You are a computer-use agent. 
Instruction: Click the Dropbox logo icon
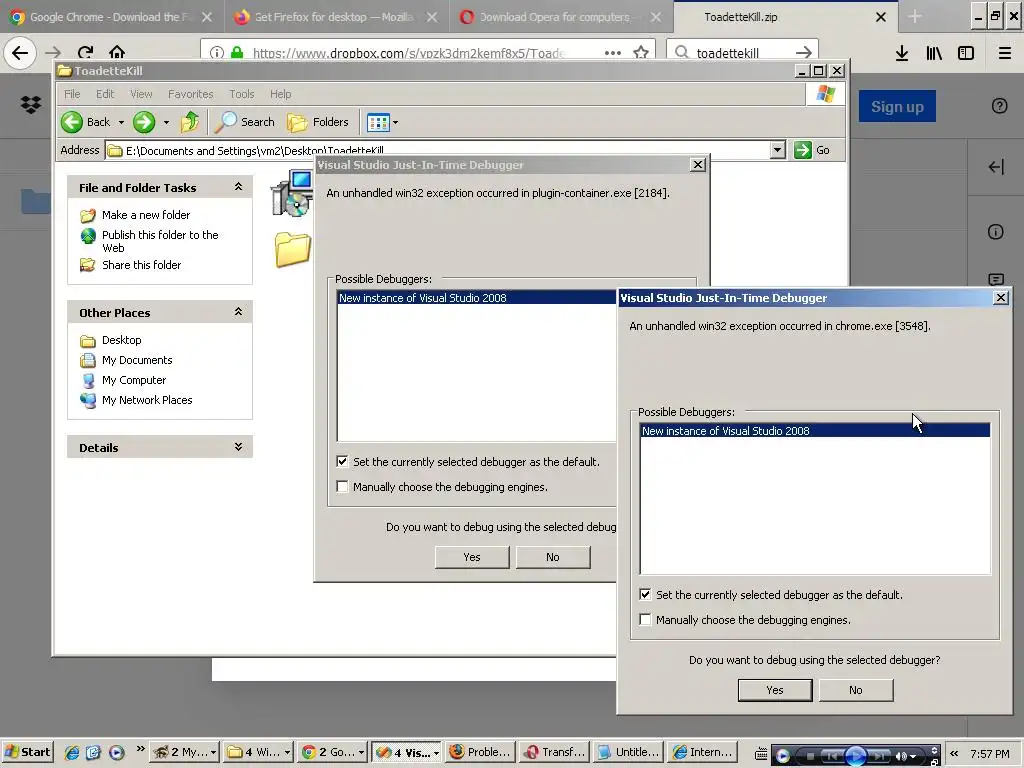(x=31, y=104)
